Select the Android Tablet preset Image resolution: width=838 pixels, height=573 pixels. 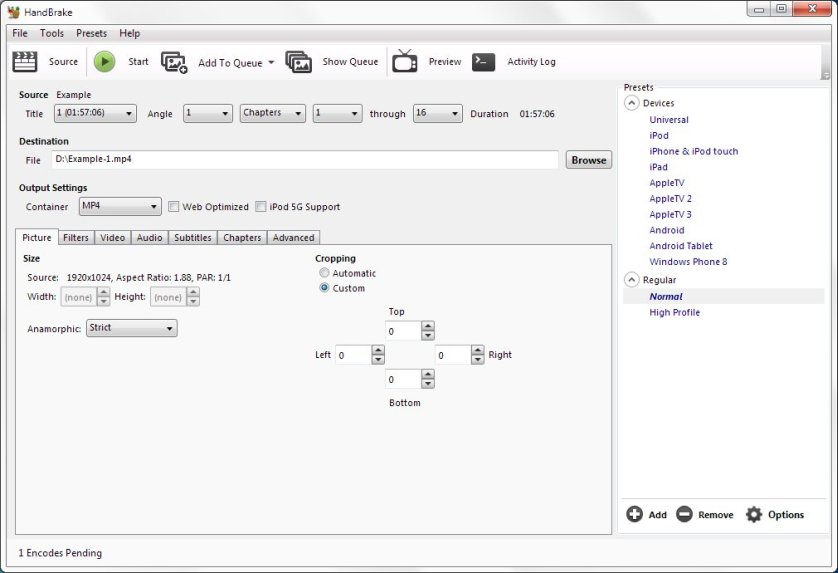point(680,246)
